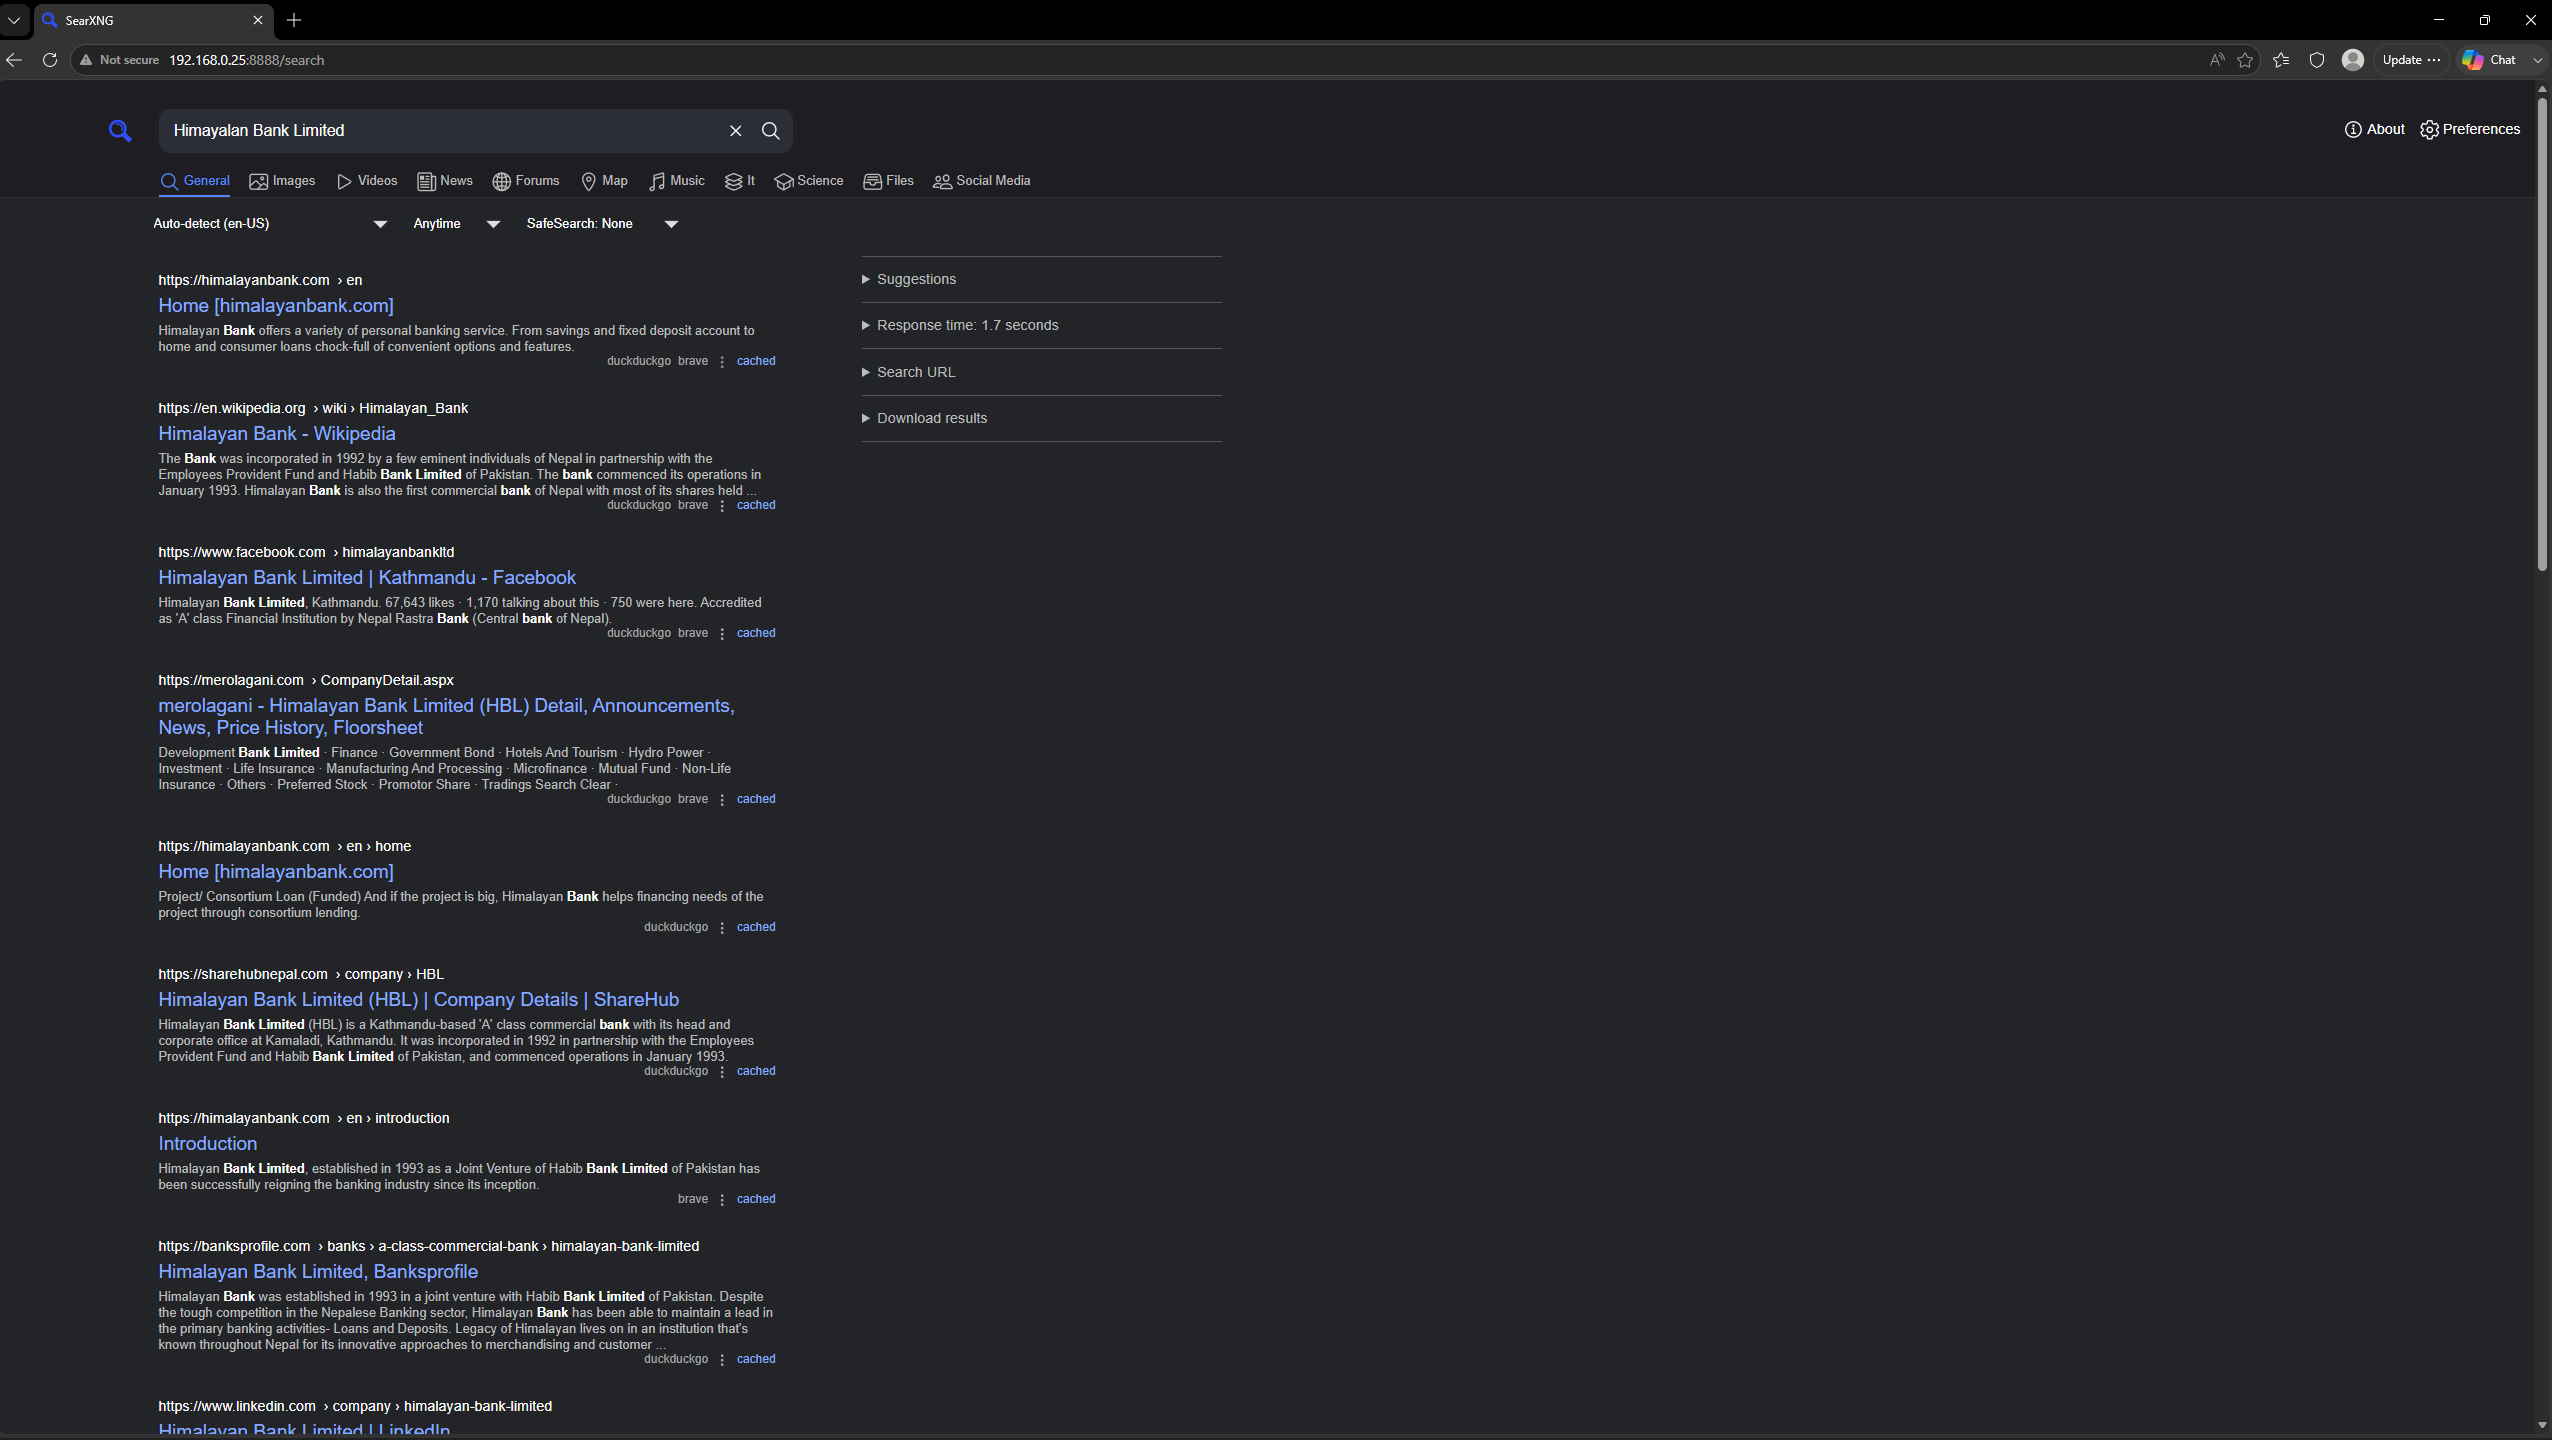The image size is (2552, 1440).
Task: Open browser essentials shield icon
Action: [2317, 60]
